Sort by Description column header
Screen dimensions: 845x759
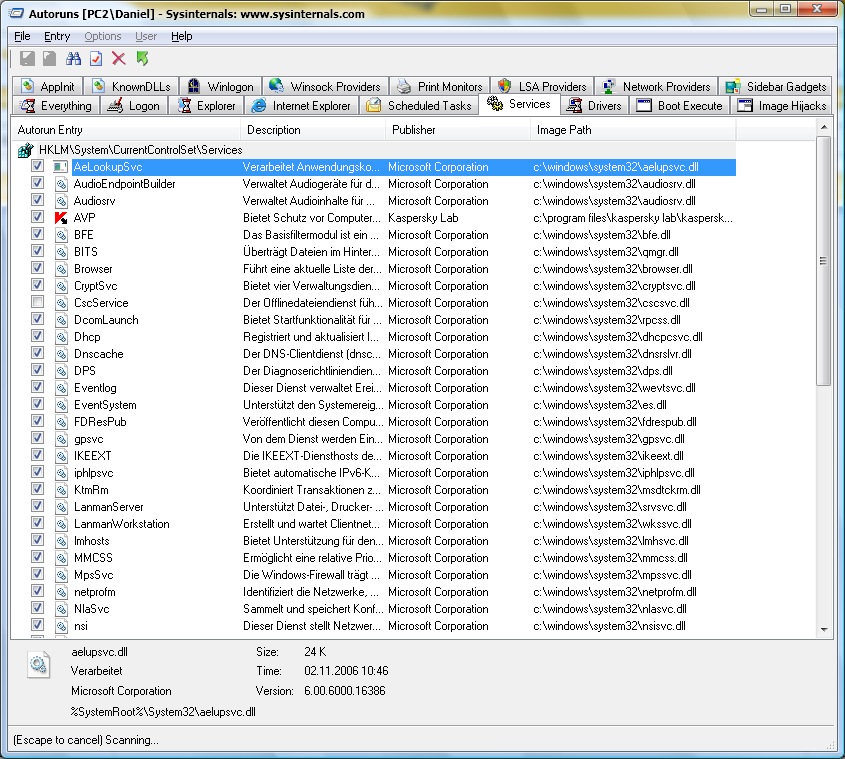(313, 130)
